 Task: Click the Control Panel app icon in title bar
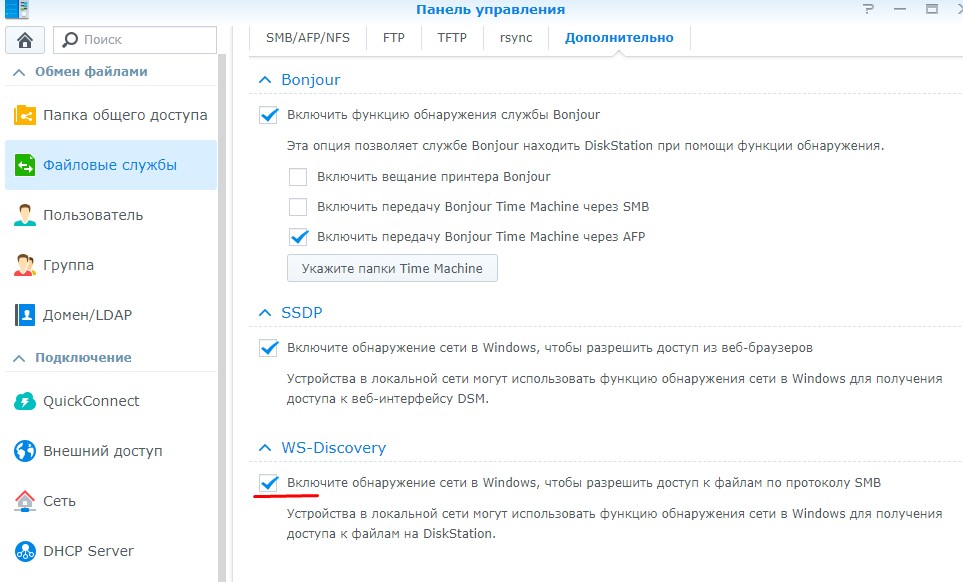click(x=17, y=9)
